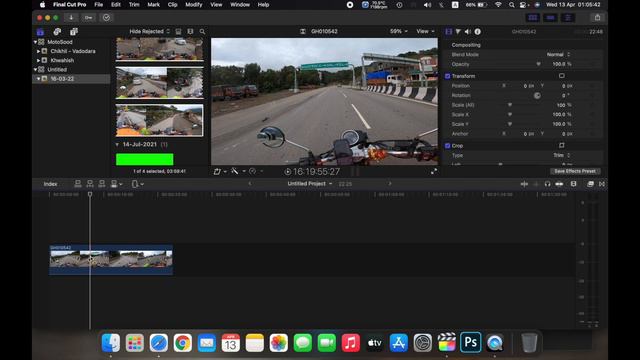The height and width of the screenshot is (360, 640).
Task: Adjust the Opacity slider handle
Action: (538, 64)
